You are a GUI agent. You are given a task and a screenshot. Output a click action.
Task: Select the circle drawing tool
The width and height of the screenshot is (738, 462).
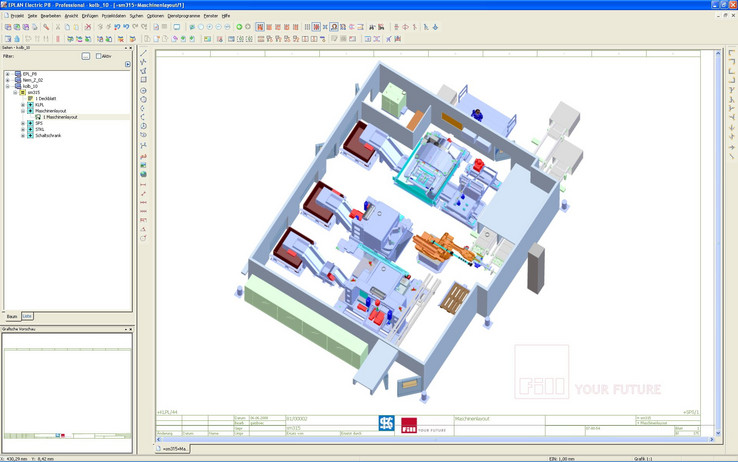[x=144, y=91]
